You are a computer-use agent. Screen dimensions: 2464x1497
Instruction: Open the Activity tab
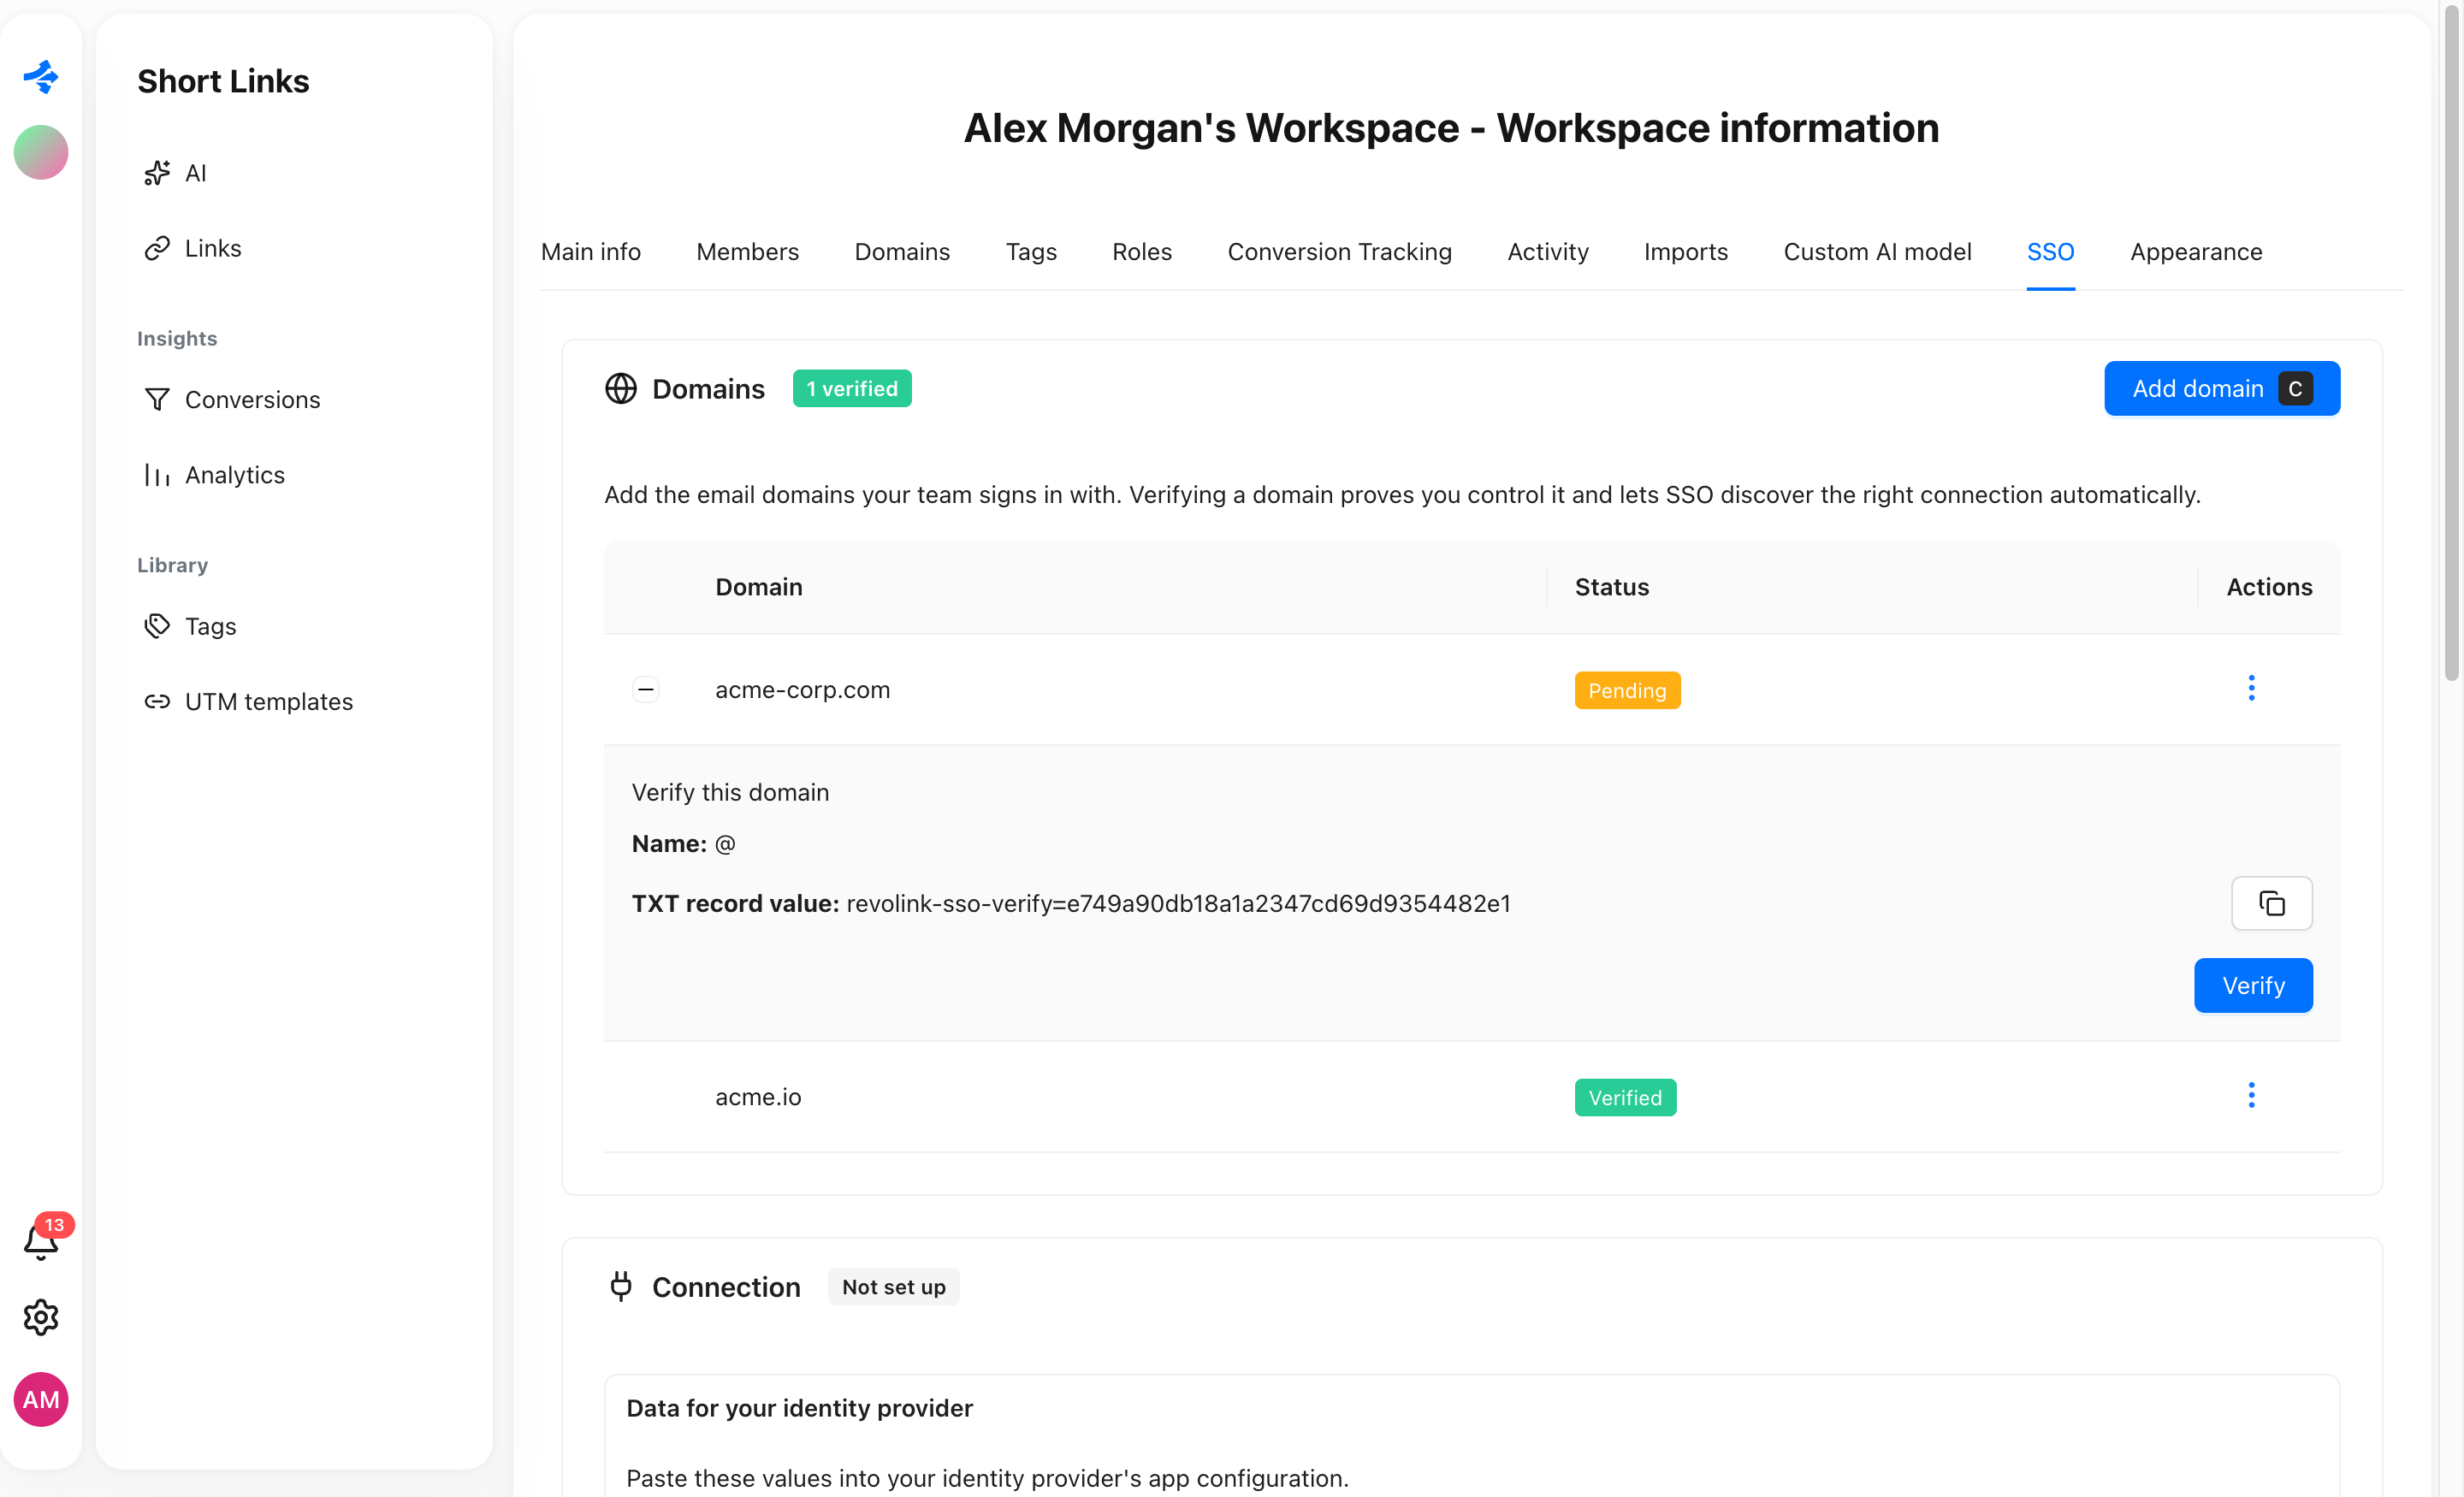1548,252
